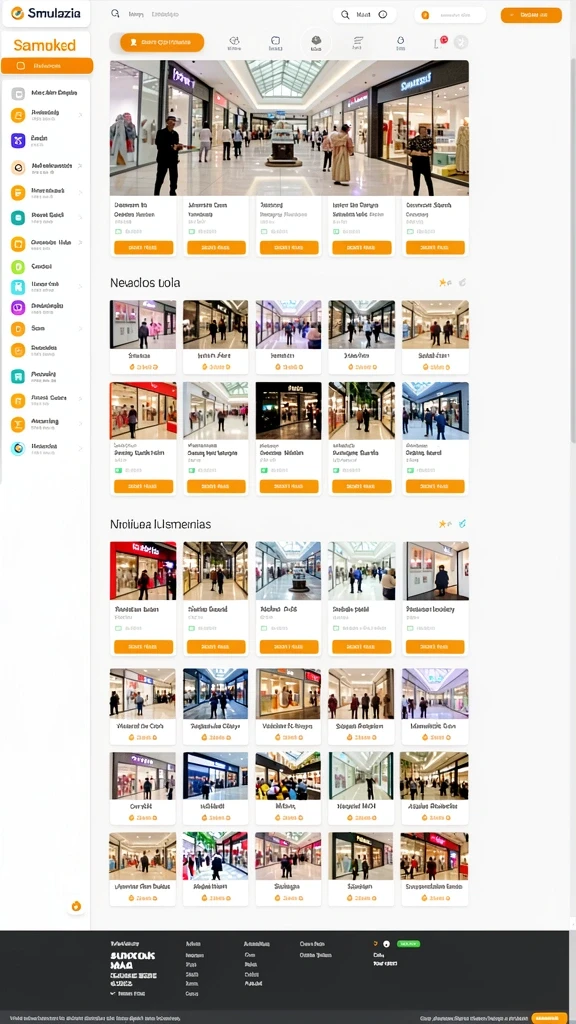This screenshot has width=576, height=1024.
Task: Click the magnifier icon beside the Smulazia logo
Action: [115, 13]
